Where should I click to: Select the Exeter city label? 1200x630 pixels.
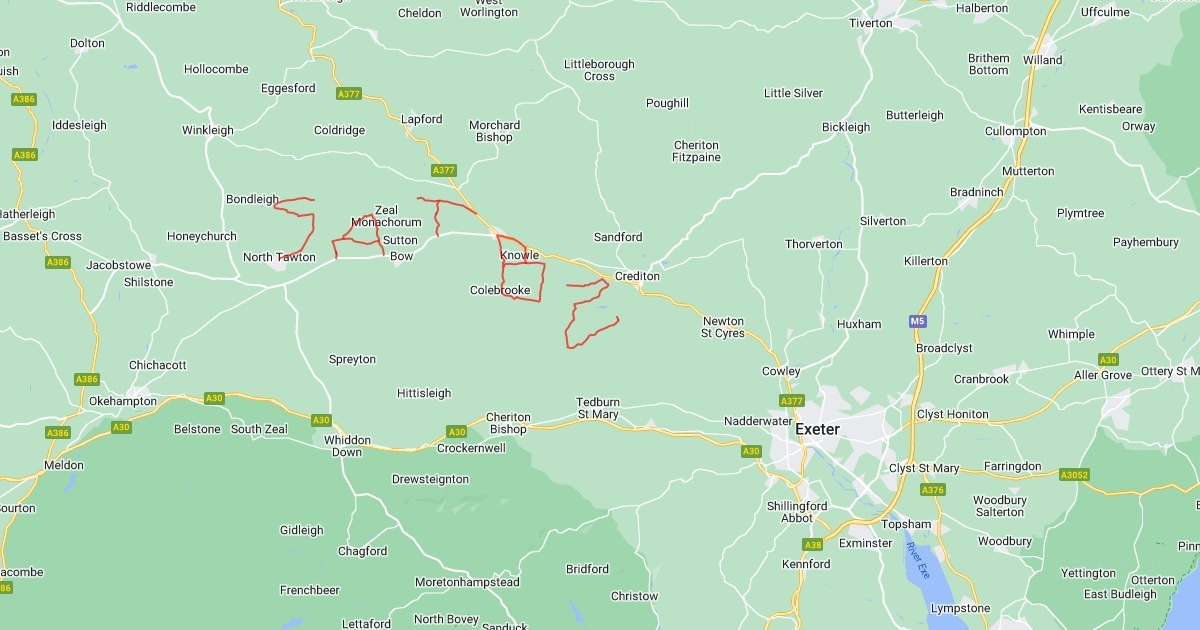coord(817,430)
